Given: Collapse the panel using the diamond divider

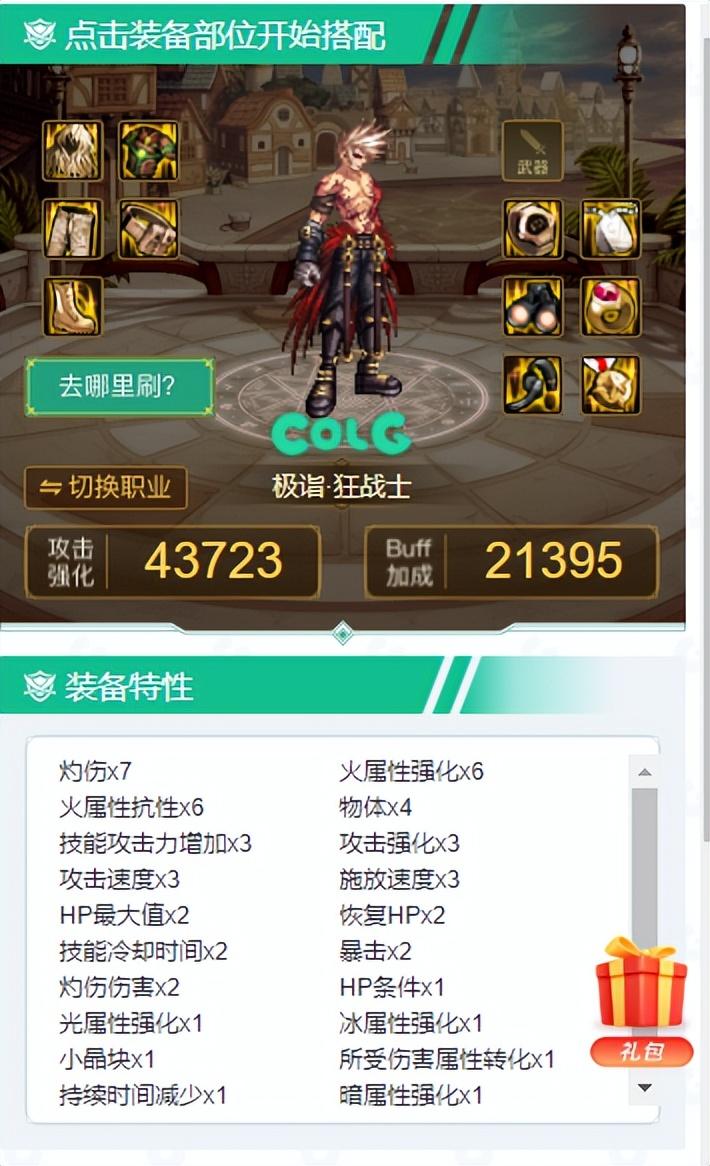Looking at the screenshot, I should click(x=343, y=634).
